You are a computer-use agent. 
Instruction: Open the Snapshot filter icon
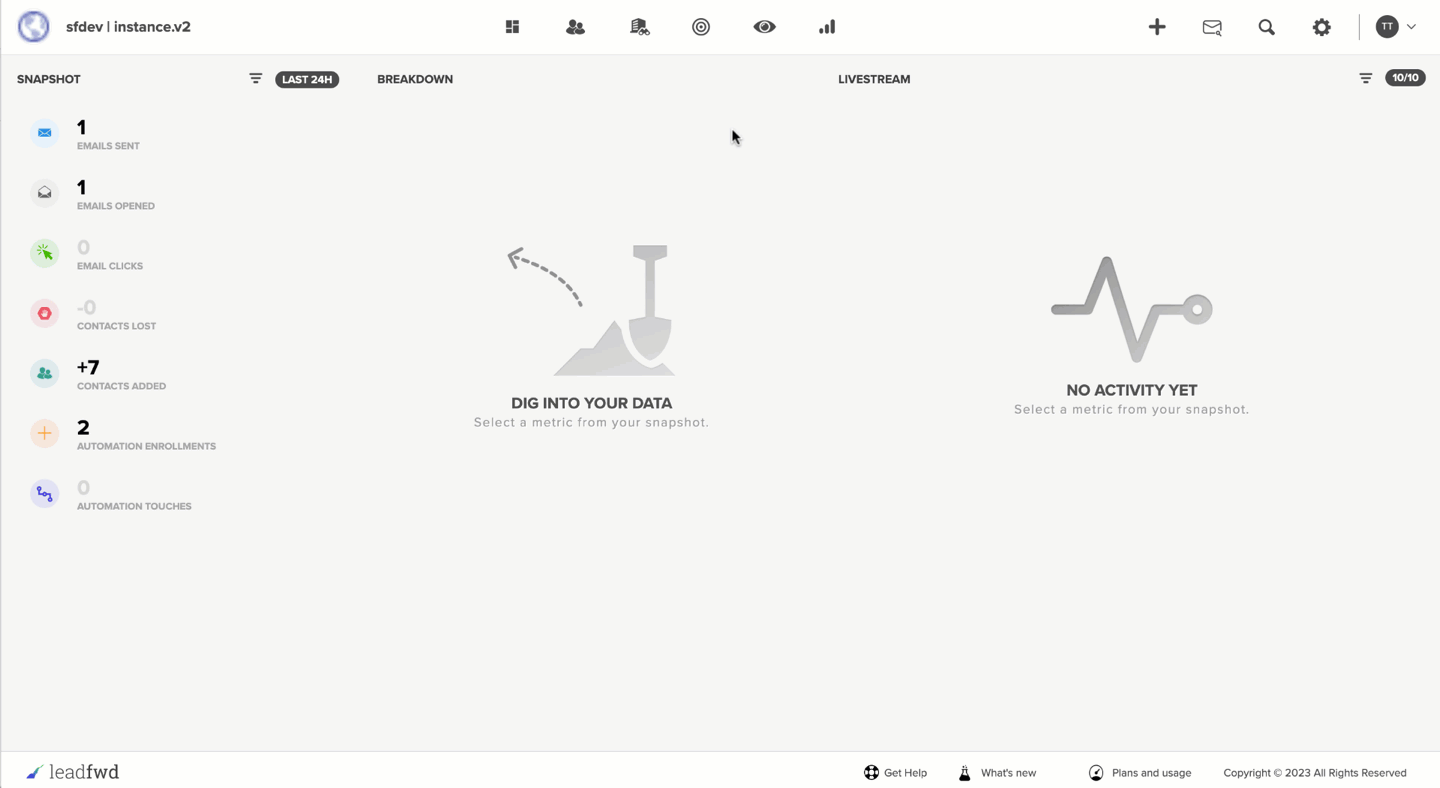coord(255,78)
